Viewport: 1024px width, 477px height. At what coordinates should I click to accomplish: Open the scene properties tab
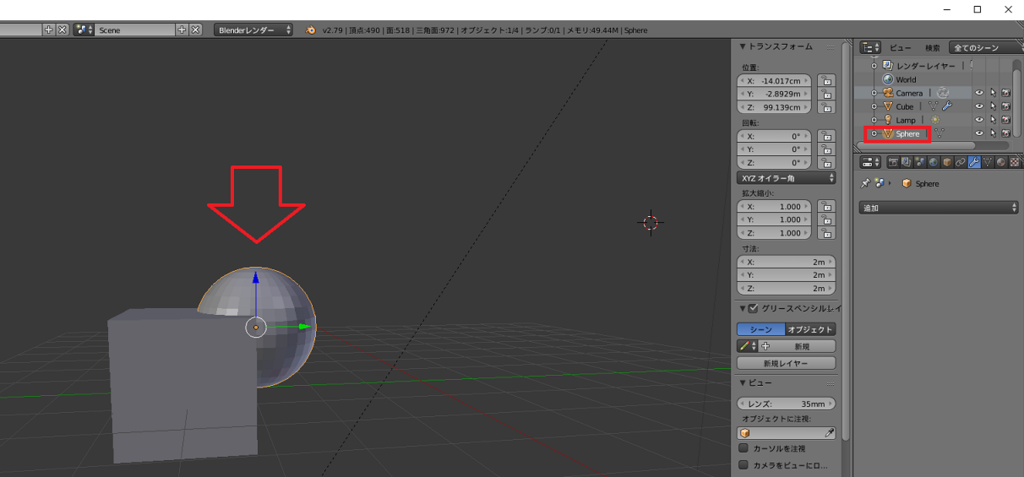coord(920,162)
